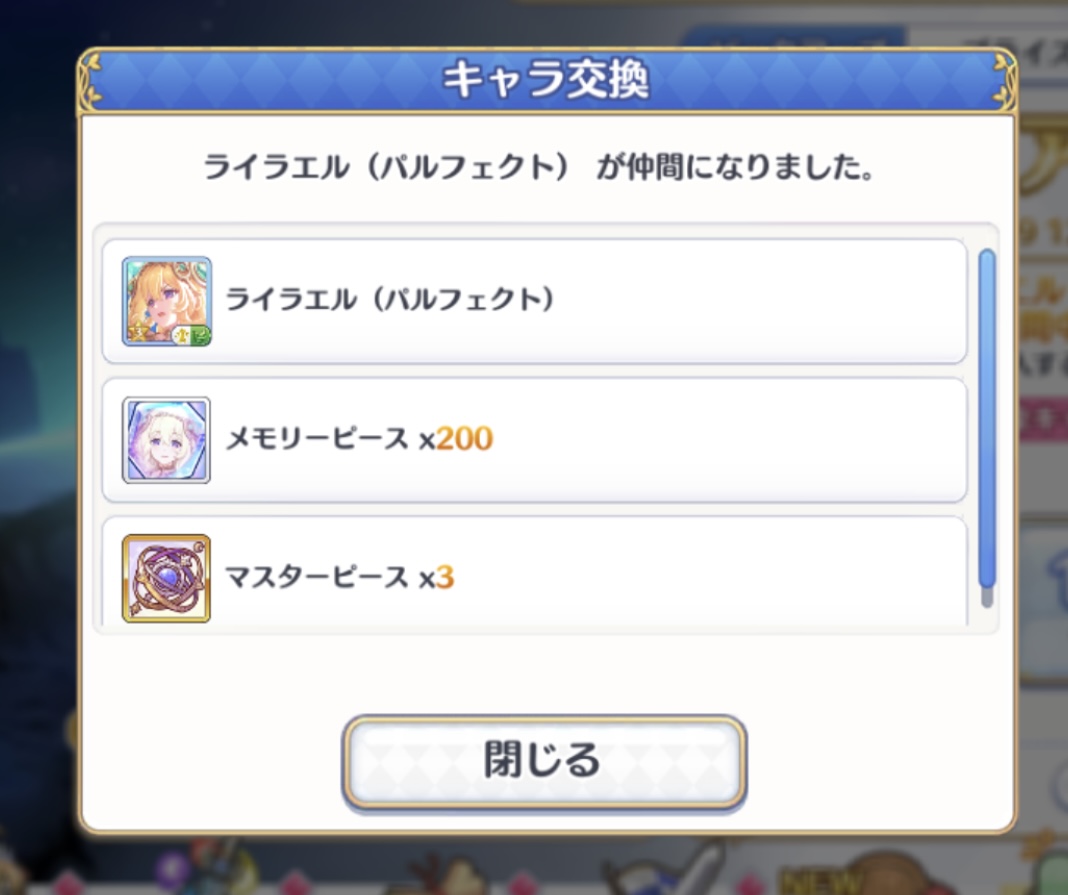Click the キャラ交換 dialog title
Screen dimensions: 1068x895
[545, 79]
